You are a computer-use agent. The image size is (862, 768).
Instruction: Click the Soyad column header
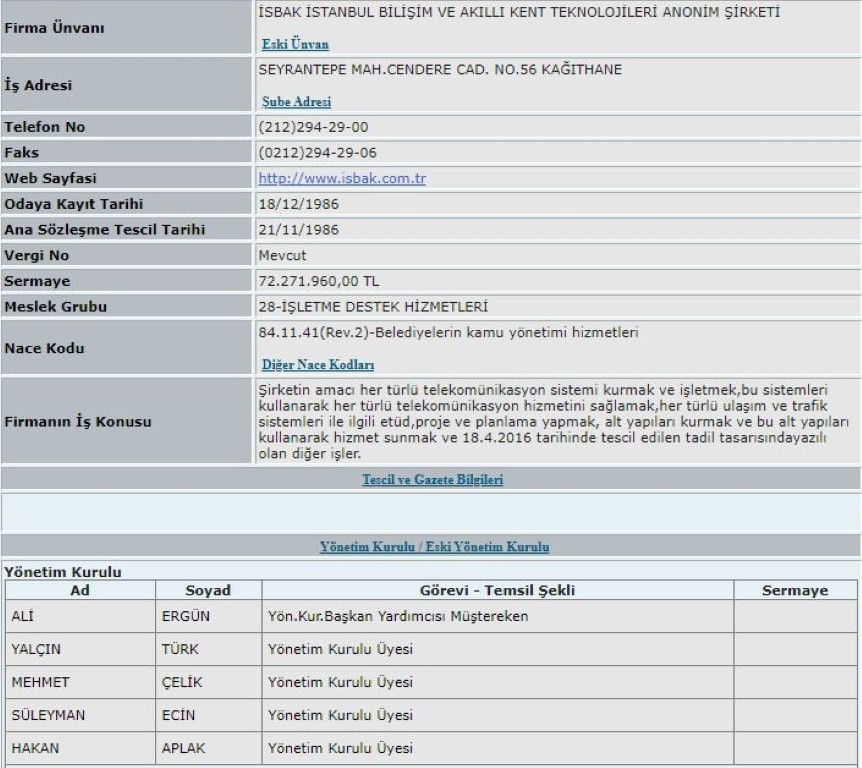pos(207,591)
